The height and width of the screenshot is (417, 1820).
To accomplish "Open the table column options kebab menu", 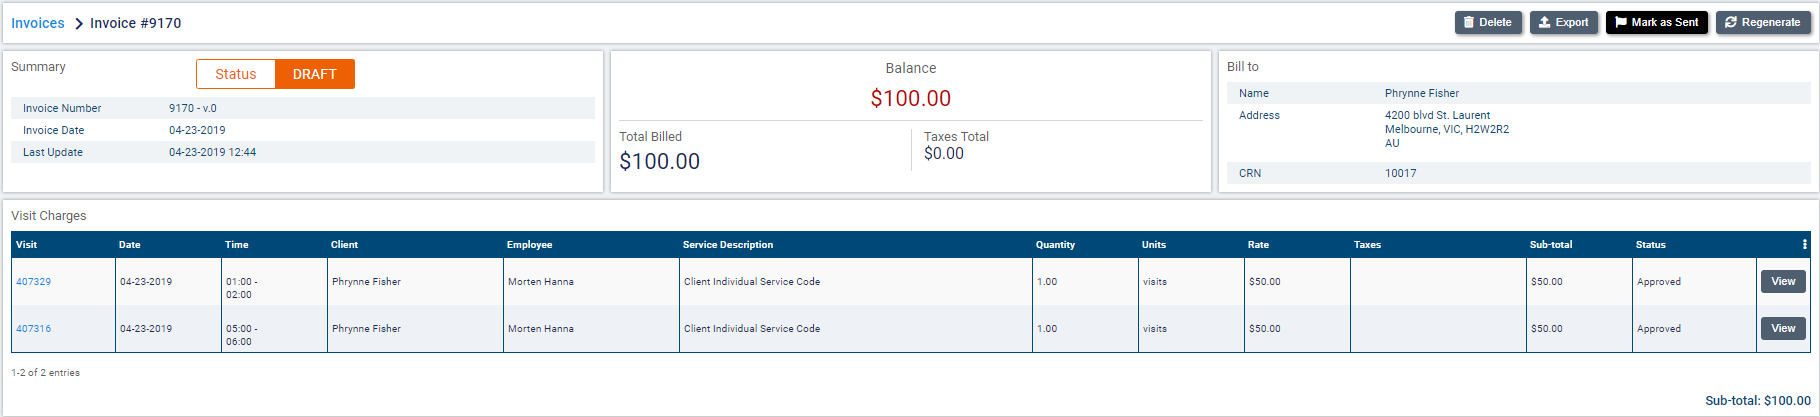I will [x=1804, y=245].
